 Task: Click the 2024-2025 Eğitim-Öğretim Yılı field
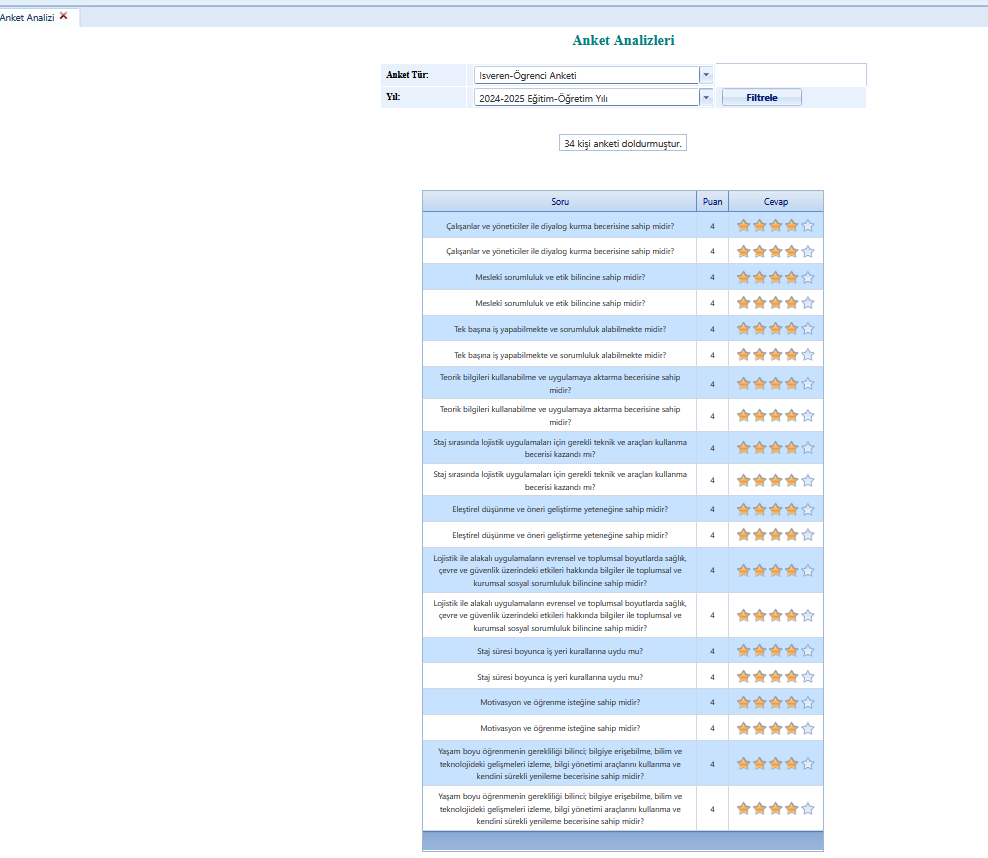(586, 98)
